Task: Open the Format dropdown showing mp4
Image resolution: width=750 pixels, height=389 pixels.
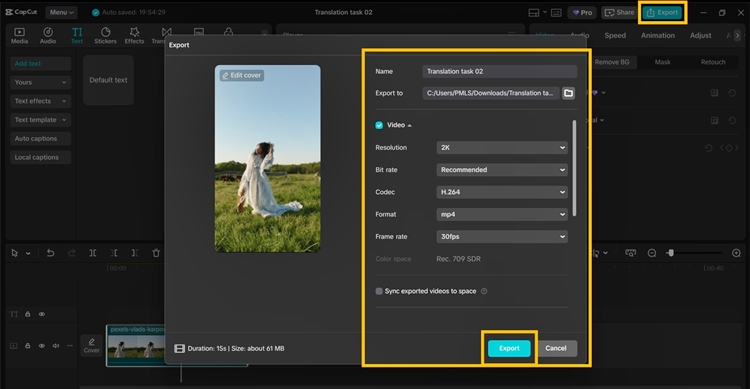Action: point(502,214)
